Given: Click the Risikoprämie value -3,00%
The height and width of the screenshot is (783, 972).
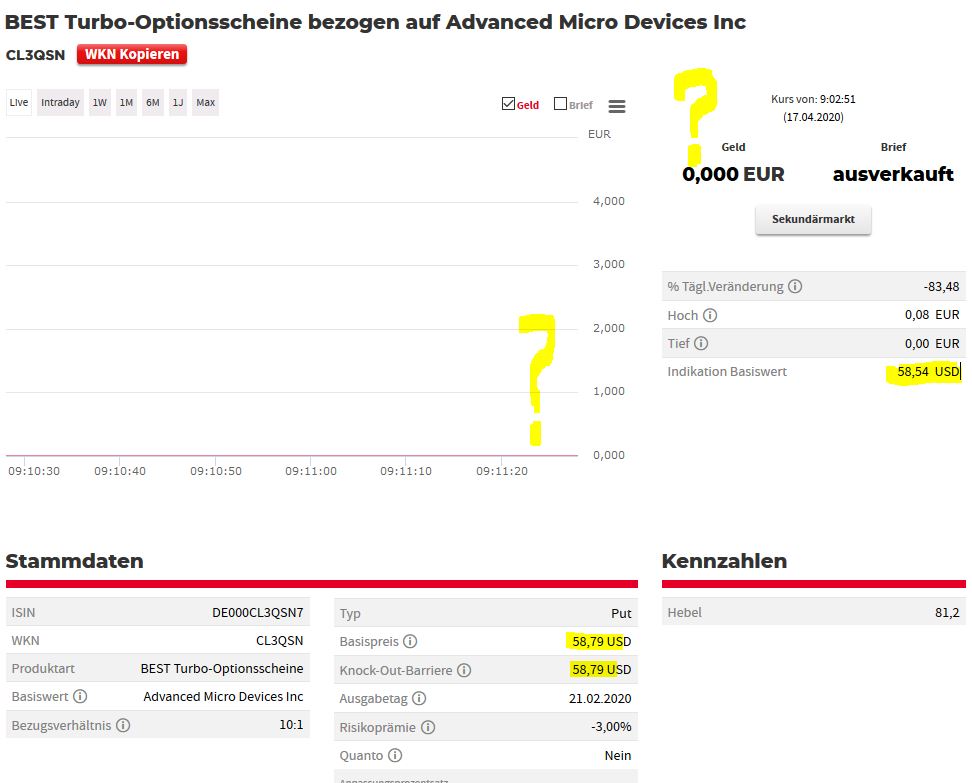Looking at the screenshot, I should (611, 727).
